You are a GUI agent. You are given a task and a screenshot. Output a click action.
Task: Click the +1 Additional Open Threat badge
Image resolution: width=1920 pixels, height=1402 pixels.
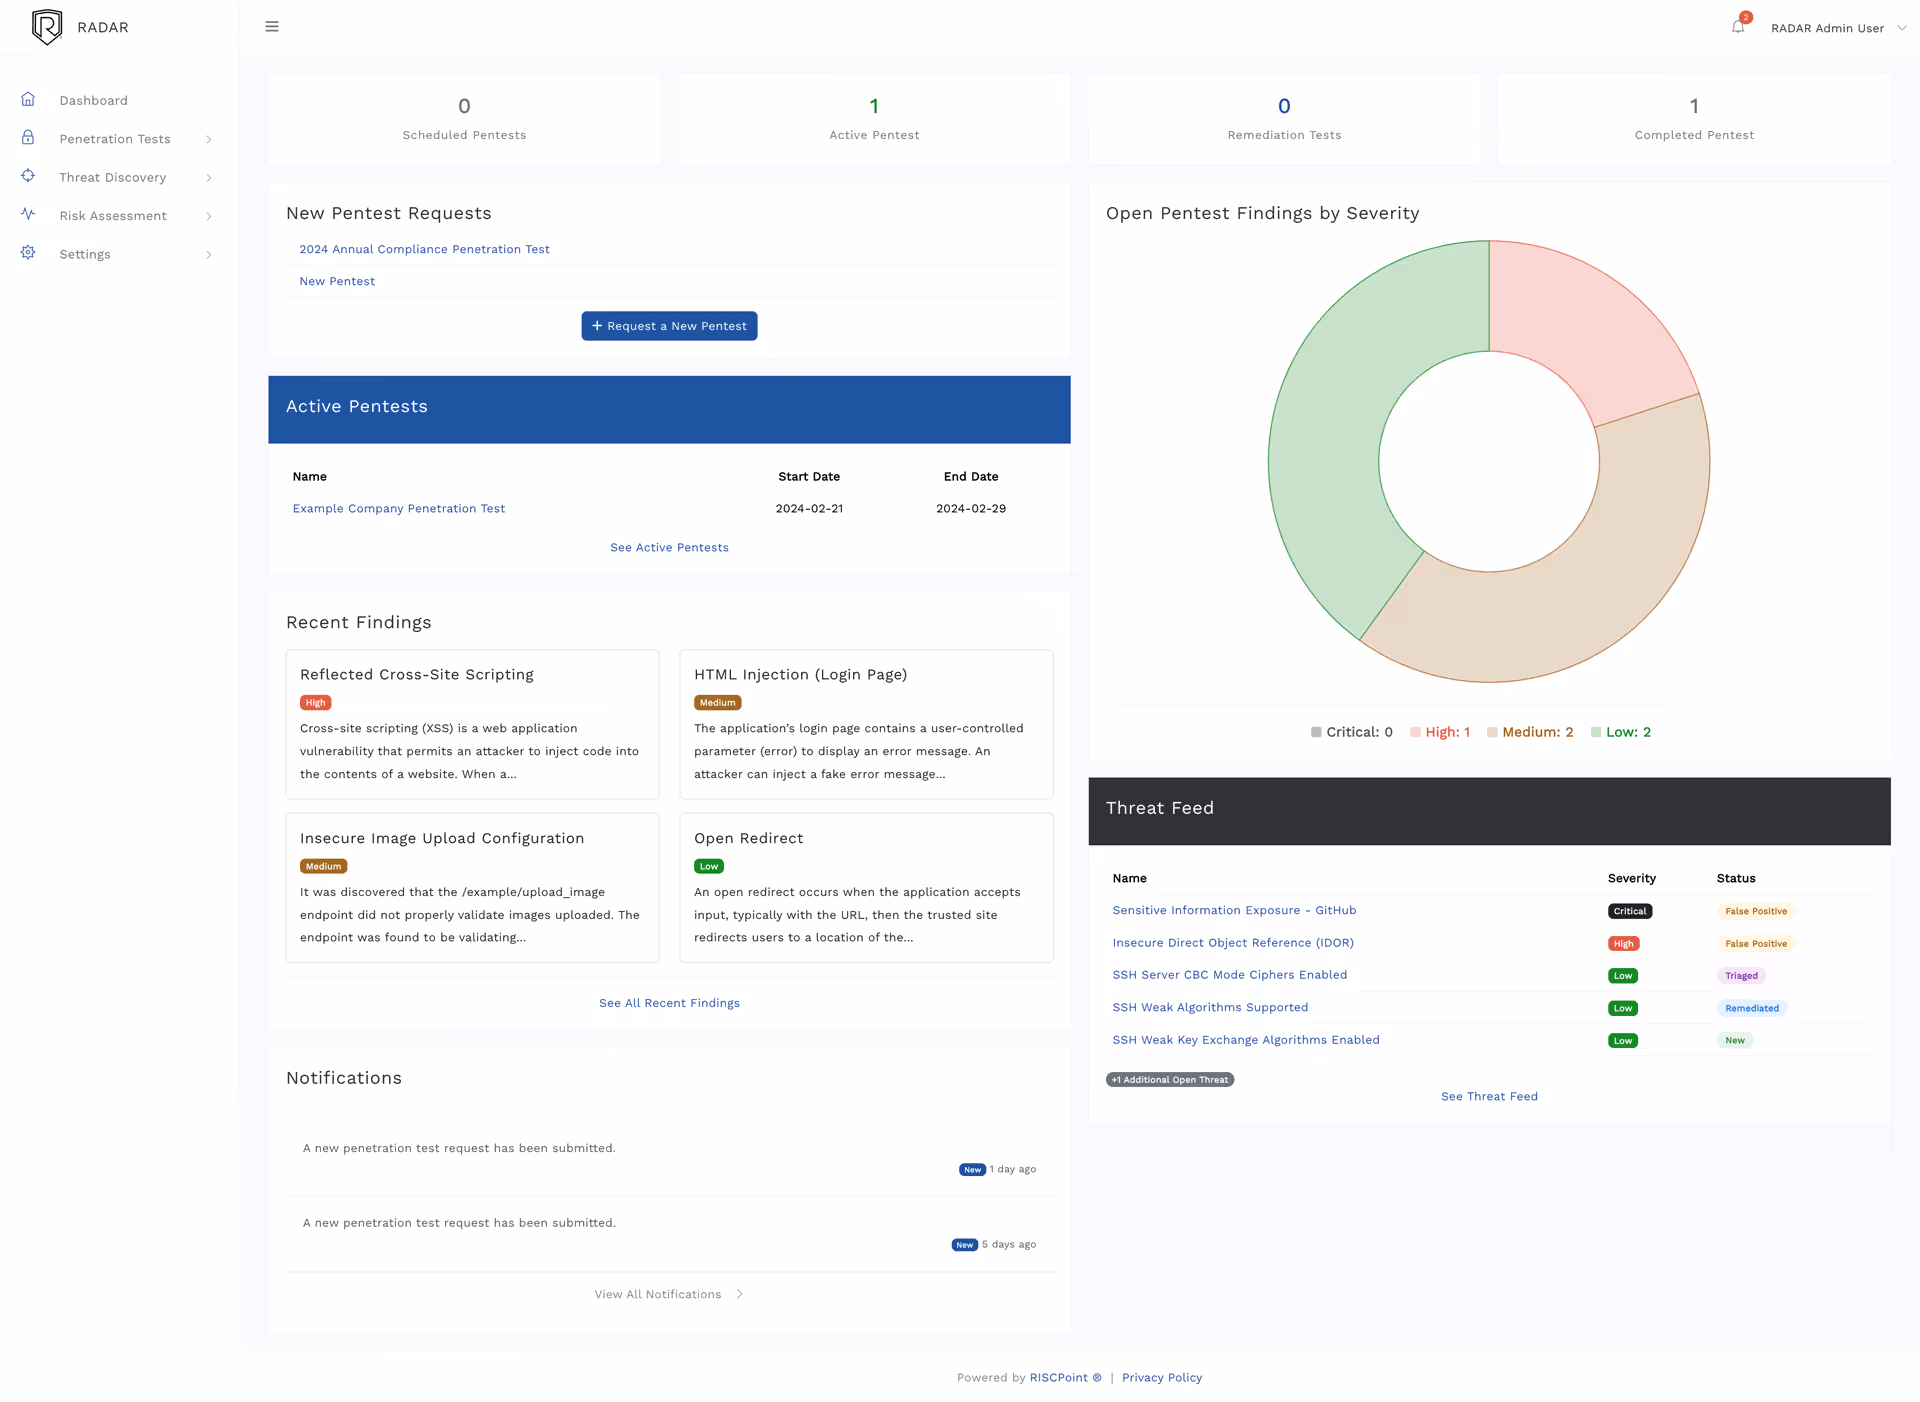(x=1169, y=1079)
